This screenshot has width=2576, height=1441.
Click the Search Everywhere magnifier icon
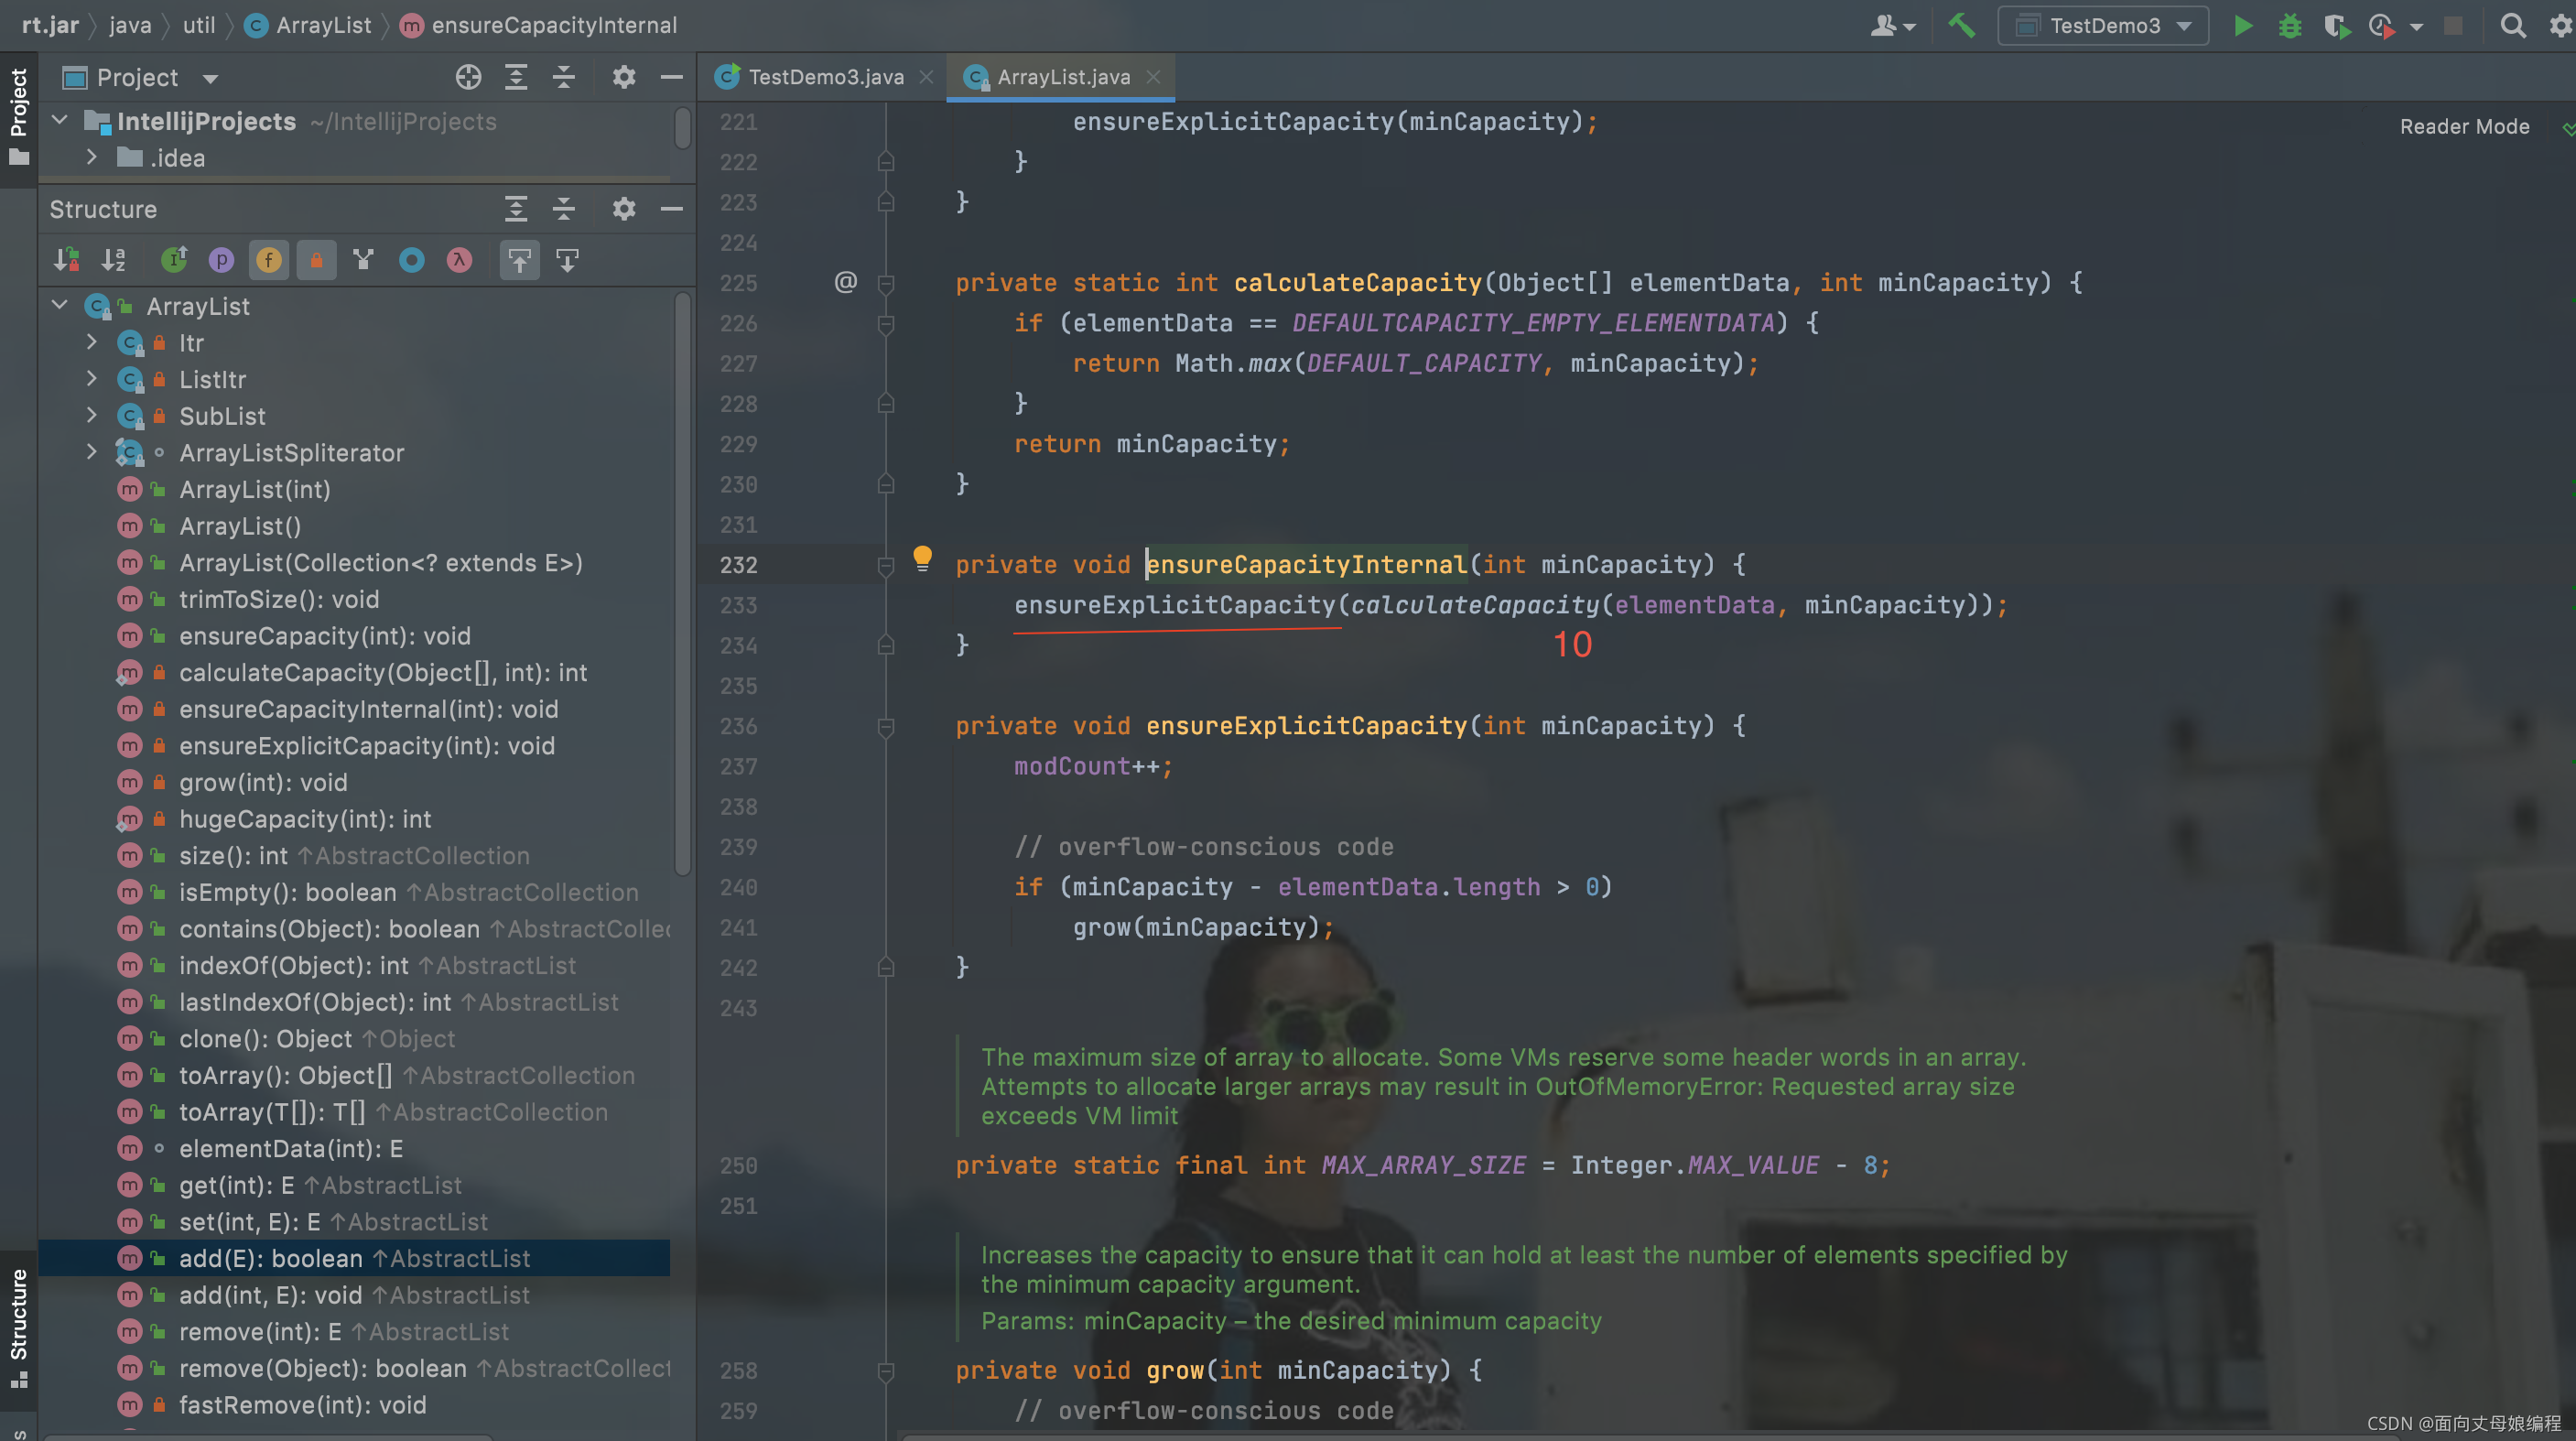click(x=2512, y=26)
